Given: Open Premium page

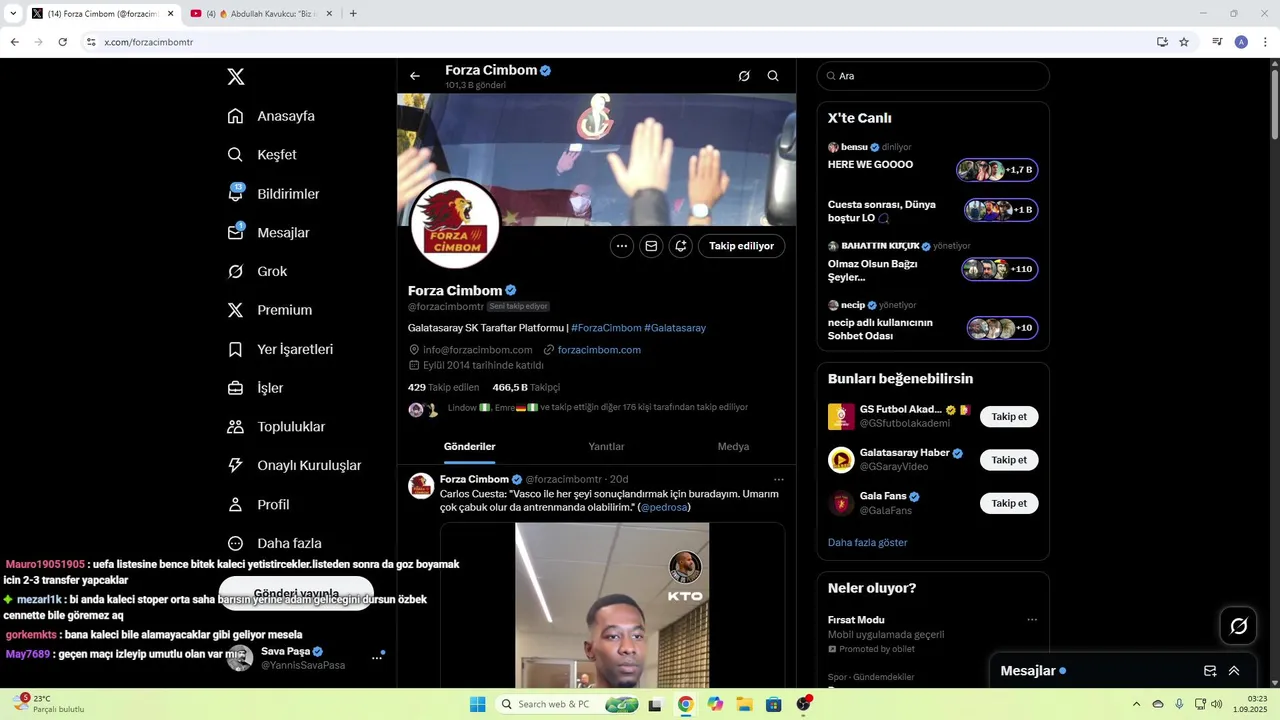Looking at the screenshot, I should coord(269,310).
